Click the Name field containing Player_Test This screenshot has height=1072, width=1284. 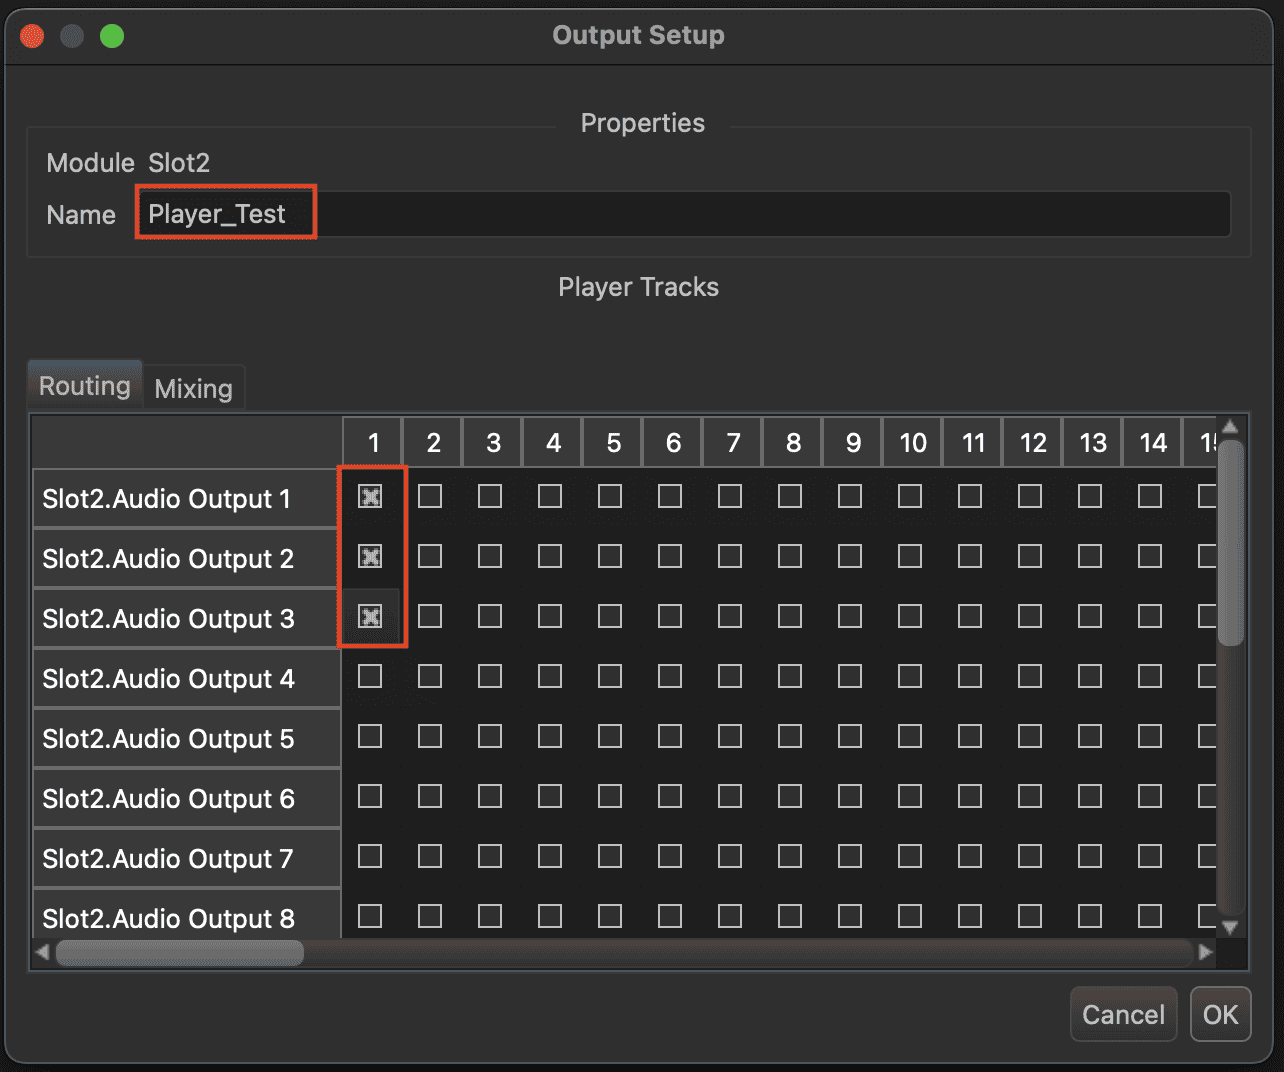(680, 214)
